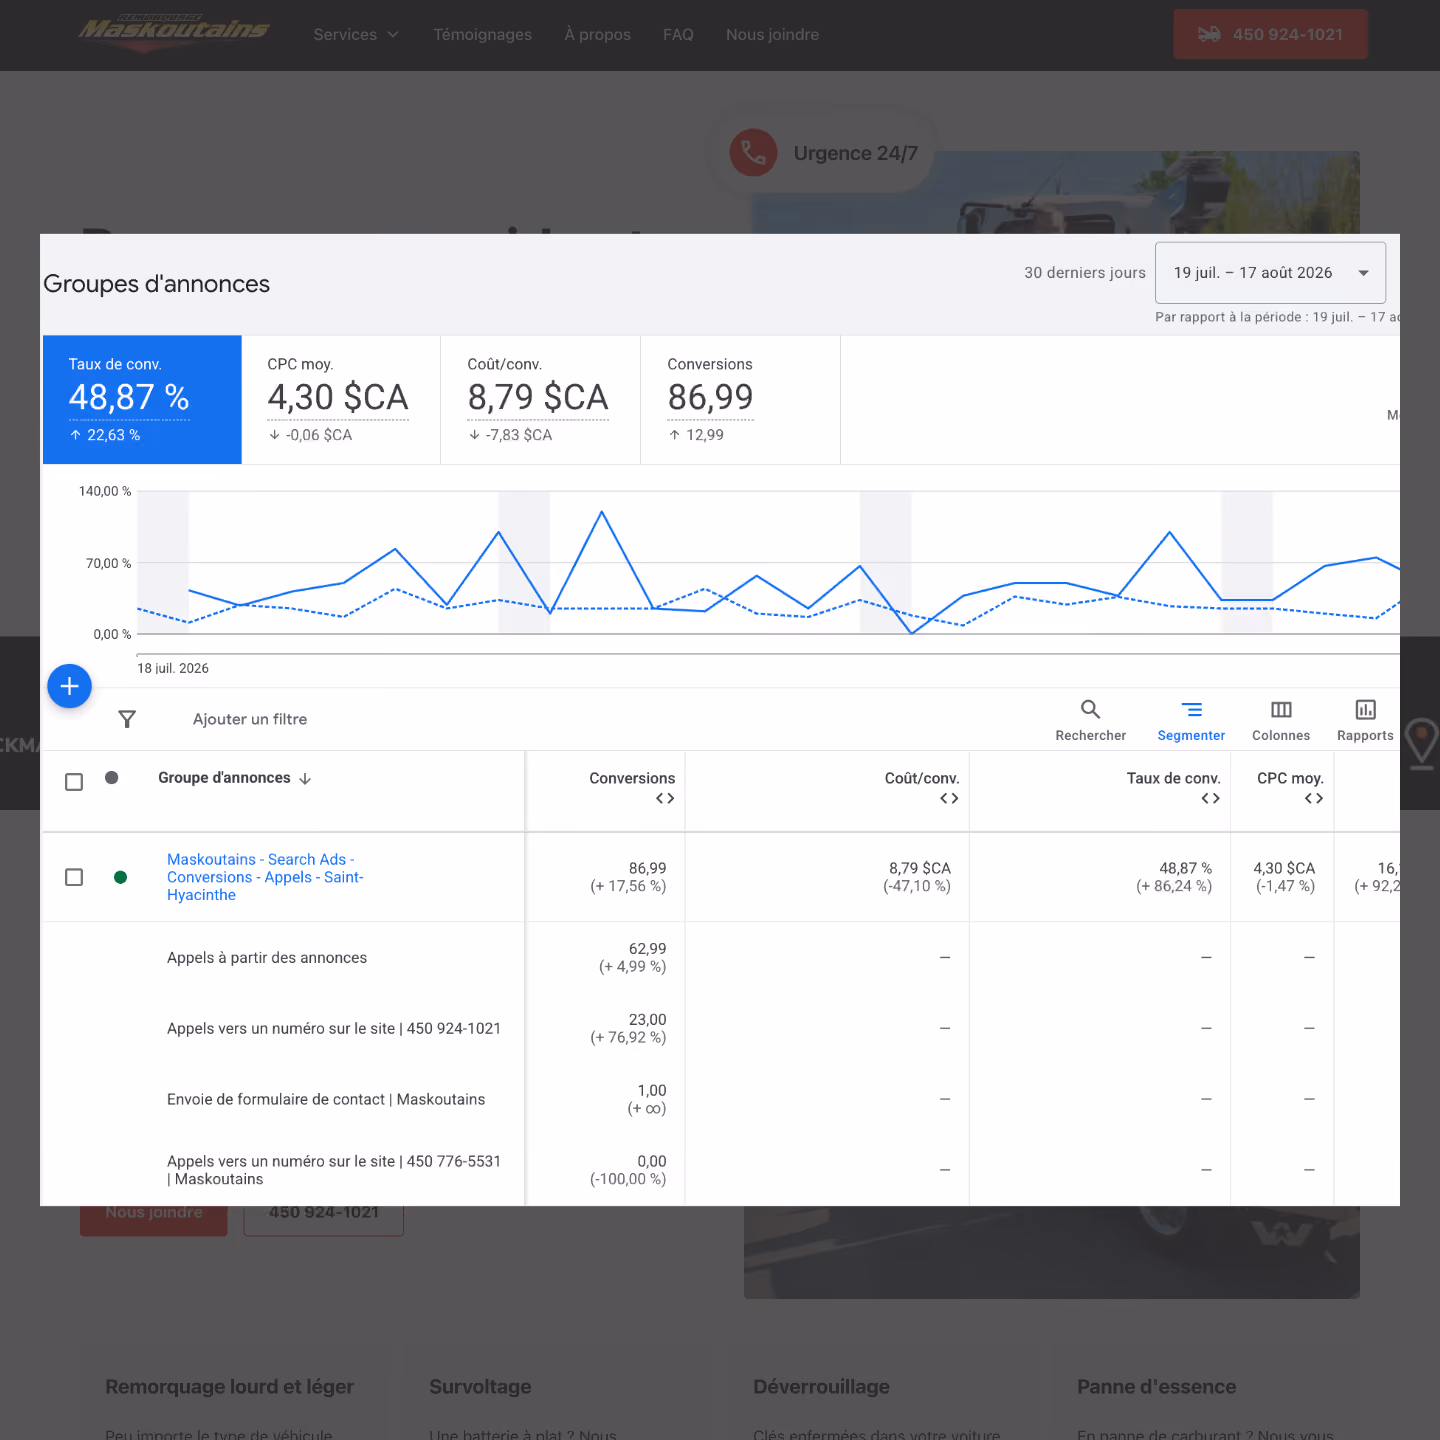Click the 8,79 $CA cost per conversion cell
The image size is (1440, 1440).
pos(920,868)
